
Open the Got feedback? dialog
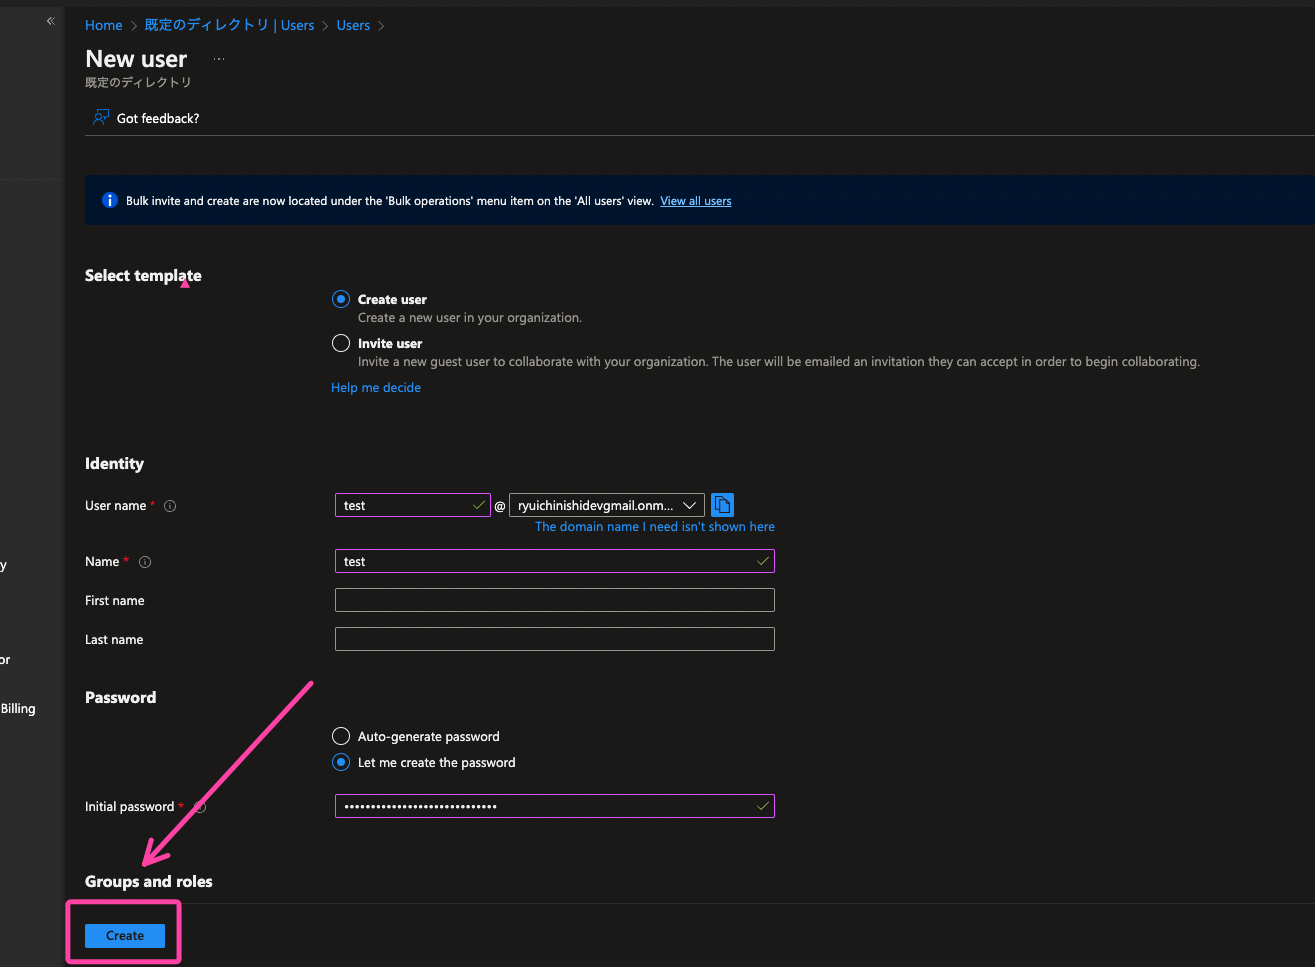[146, 118]
